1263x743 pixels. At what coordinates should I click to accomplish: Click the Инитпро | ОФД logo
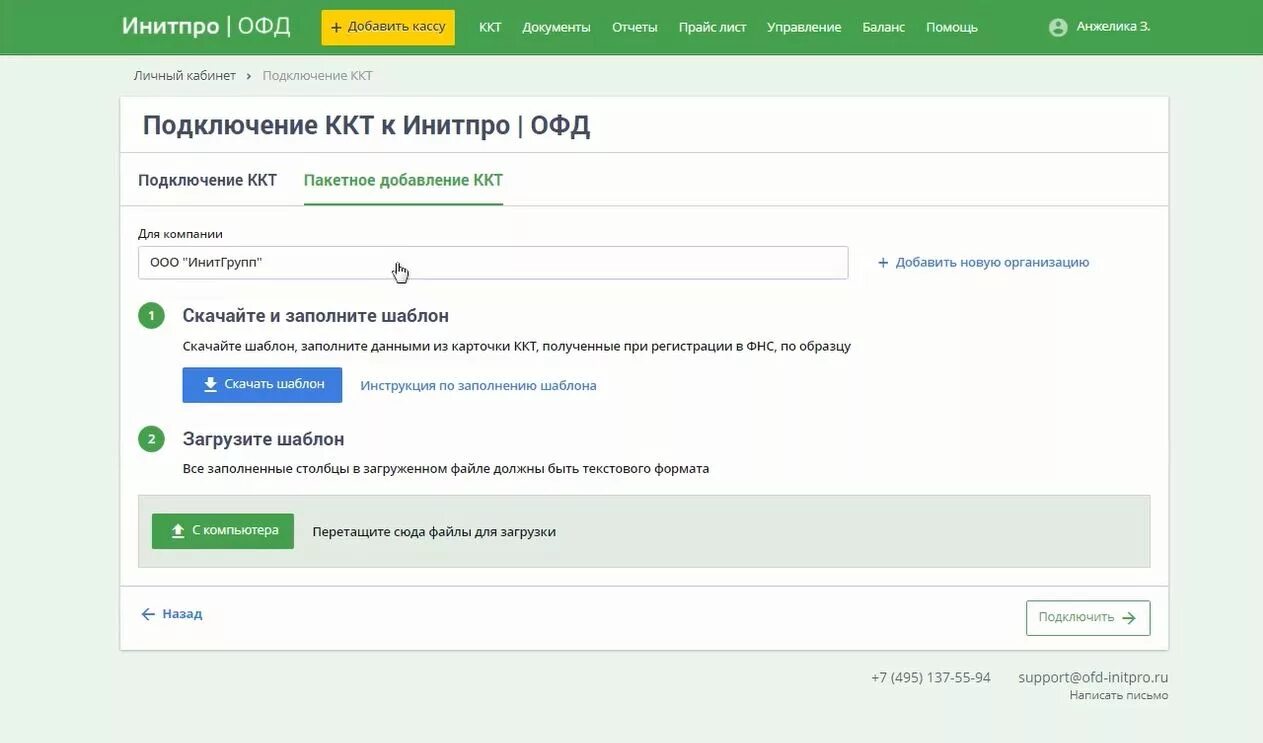pos(206,26)
